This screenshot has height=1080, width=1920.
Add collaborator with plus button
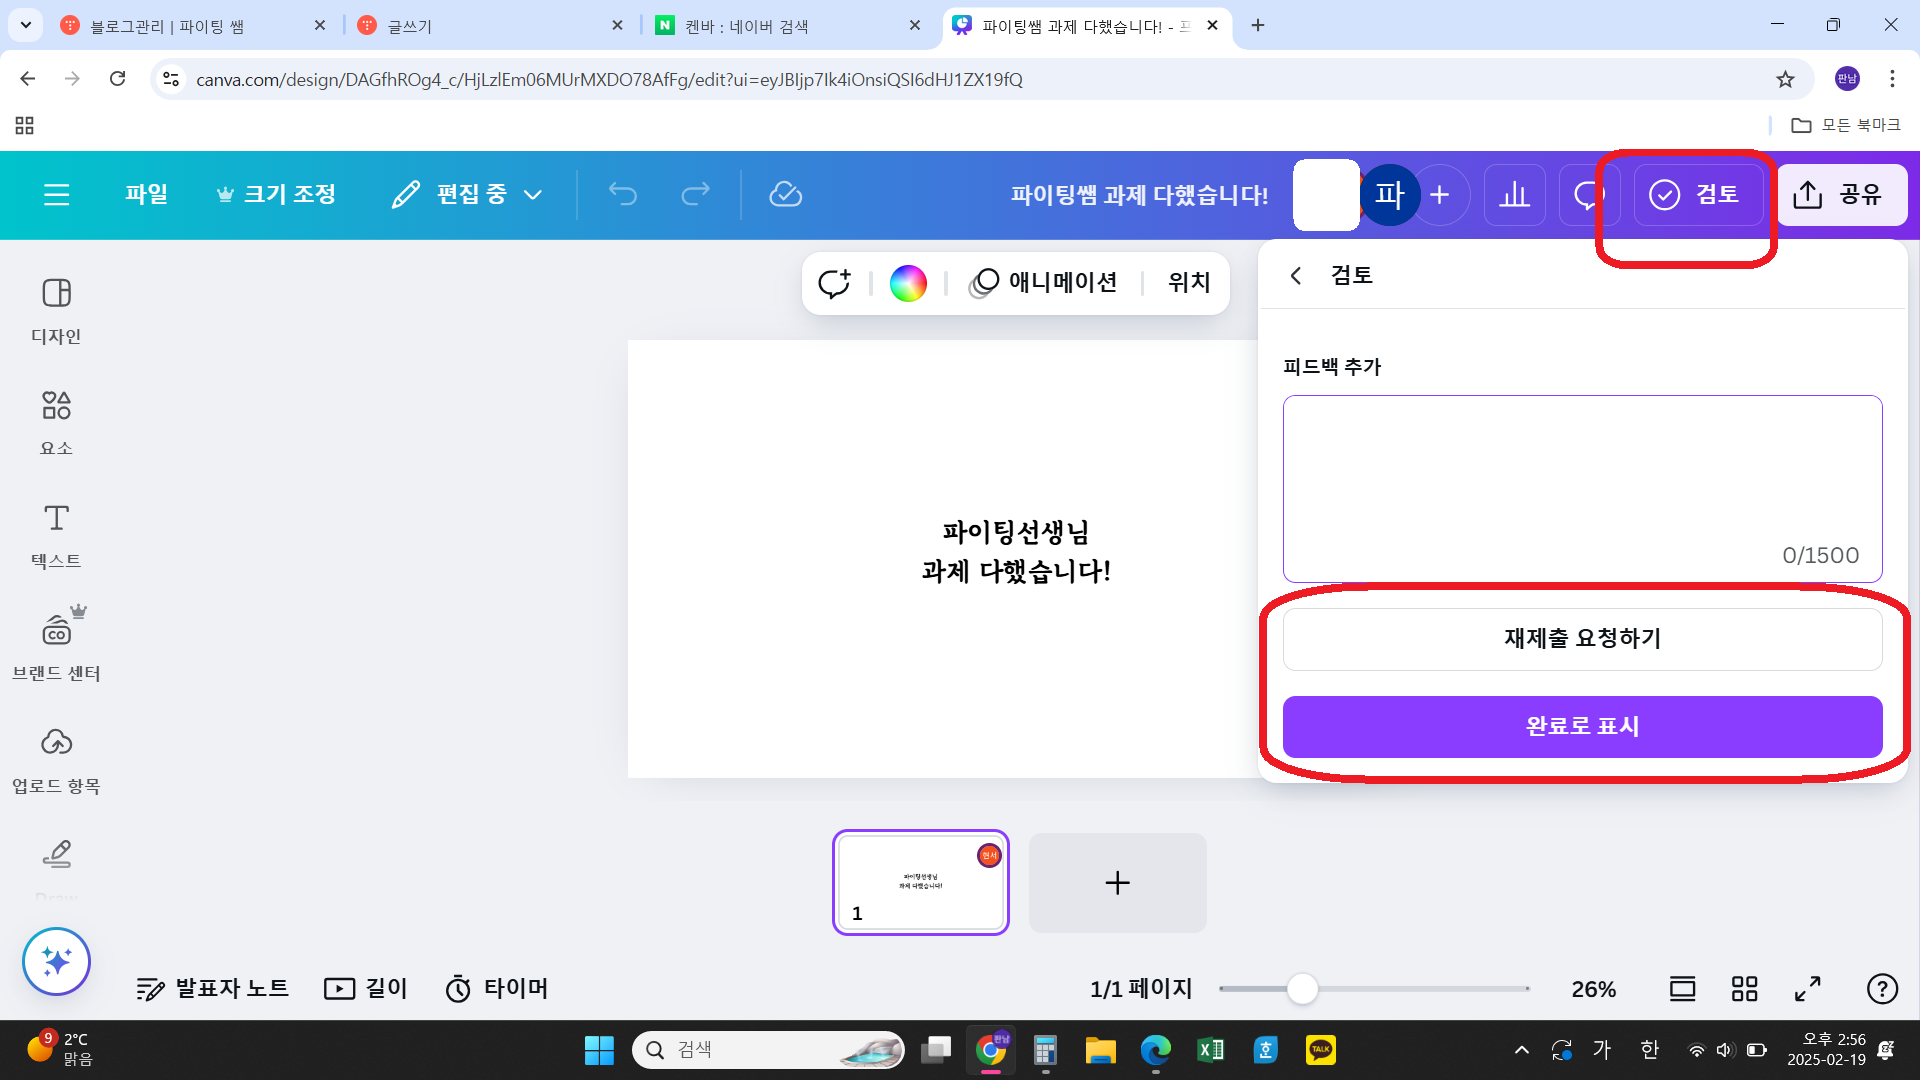1440,194
